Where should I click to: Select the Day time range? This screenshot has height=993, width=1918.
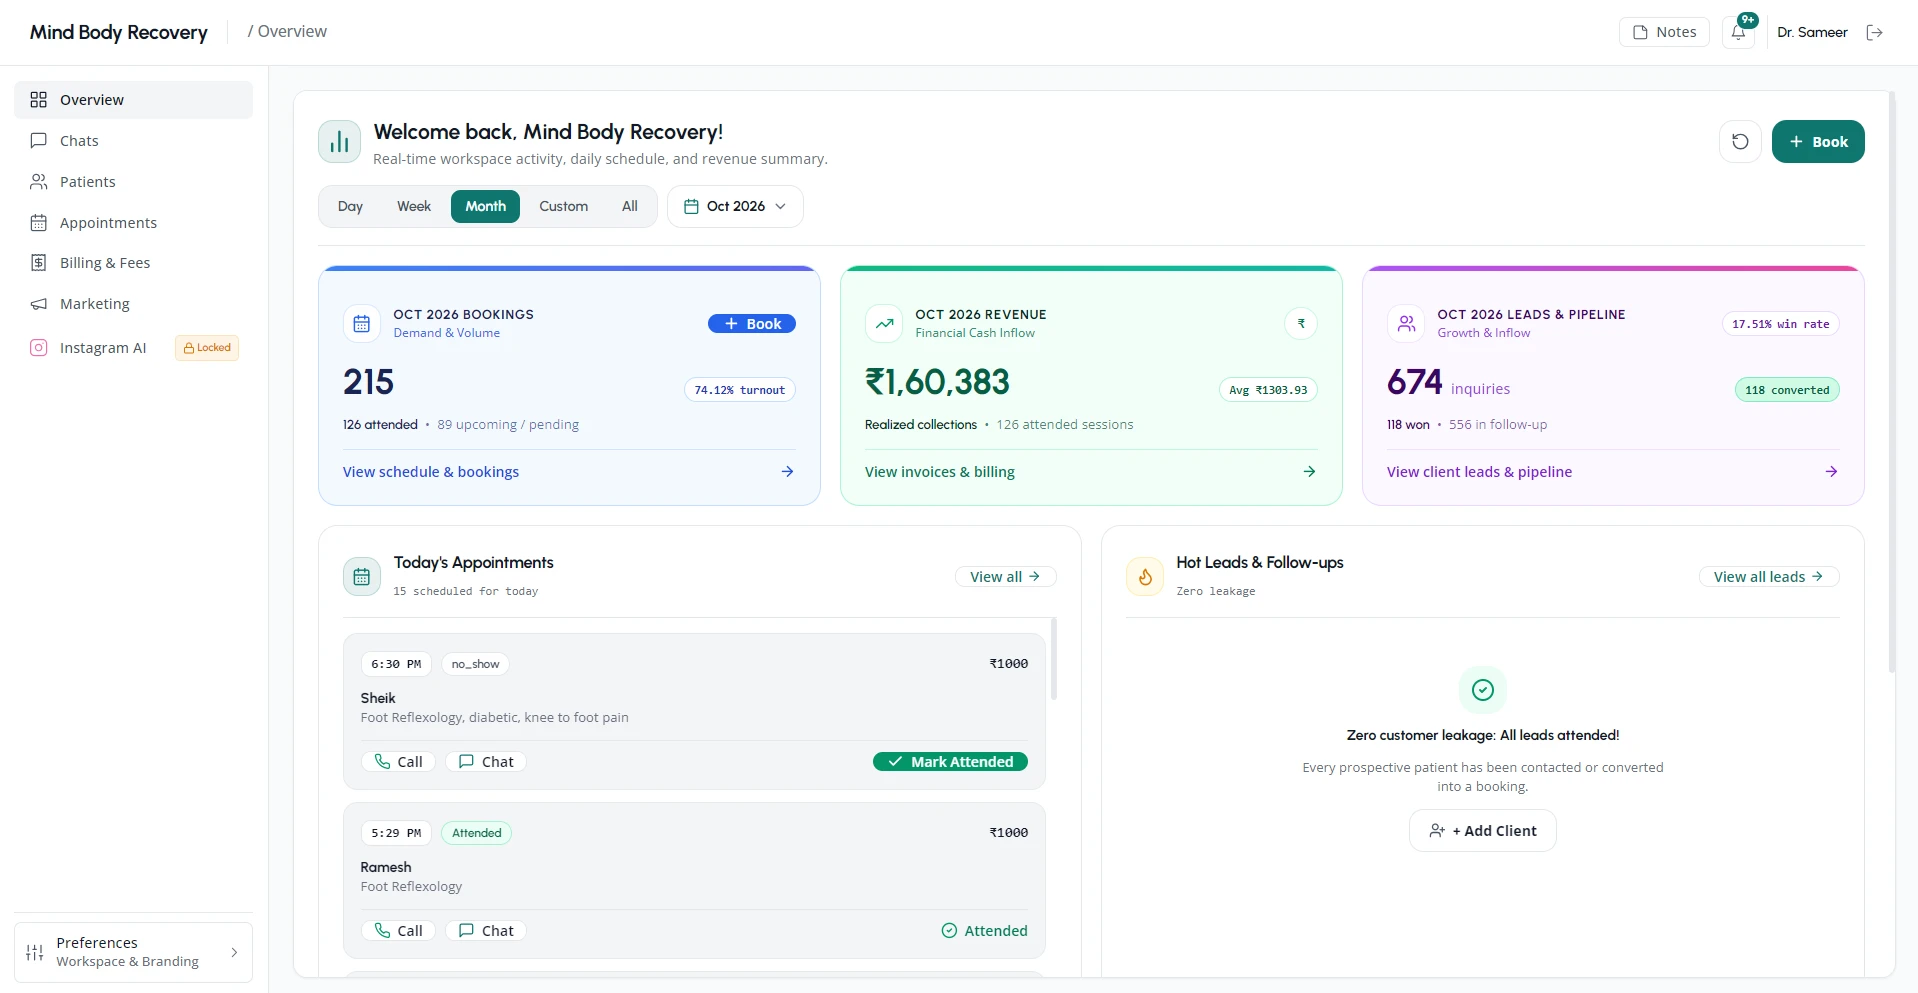[x=350, y=207]
